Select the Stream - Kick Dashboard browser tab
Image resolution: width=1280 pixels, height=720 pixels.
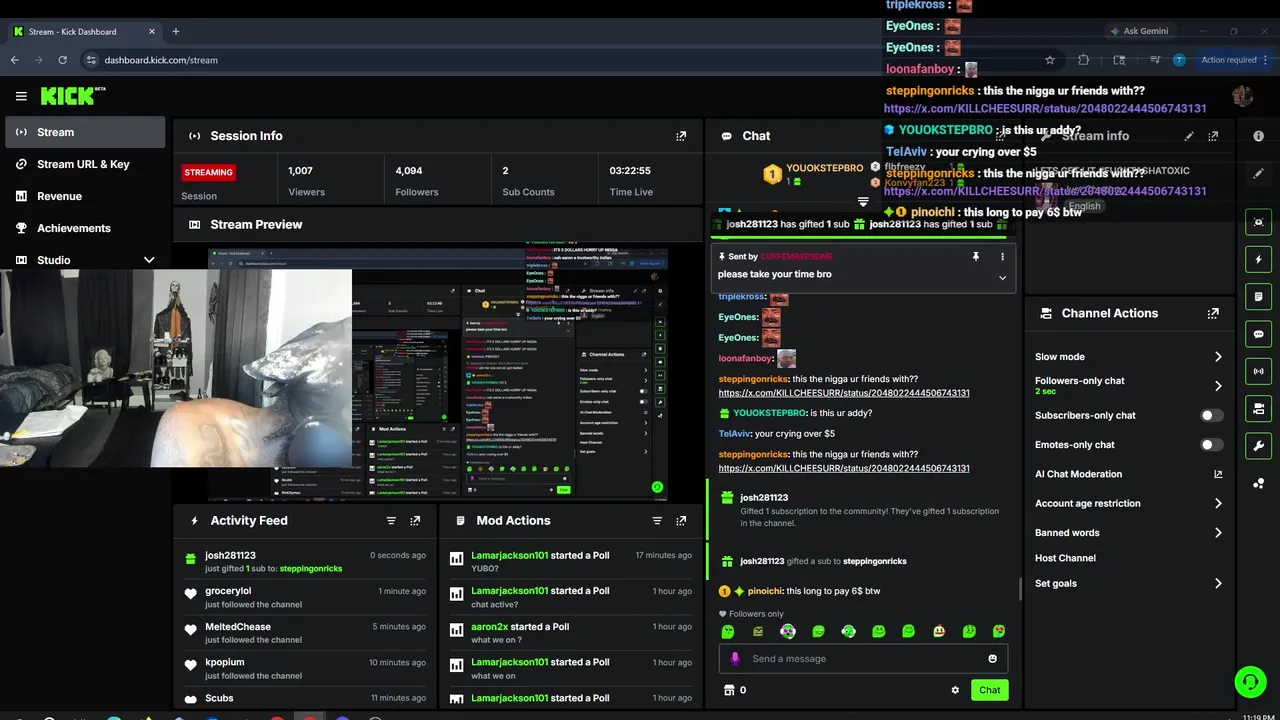(x=84, y=32)
